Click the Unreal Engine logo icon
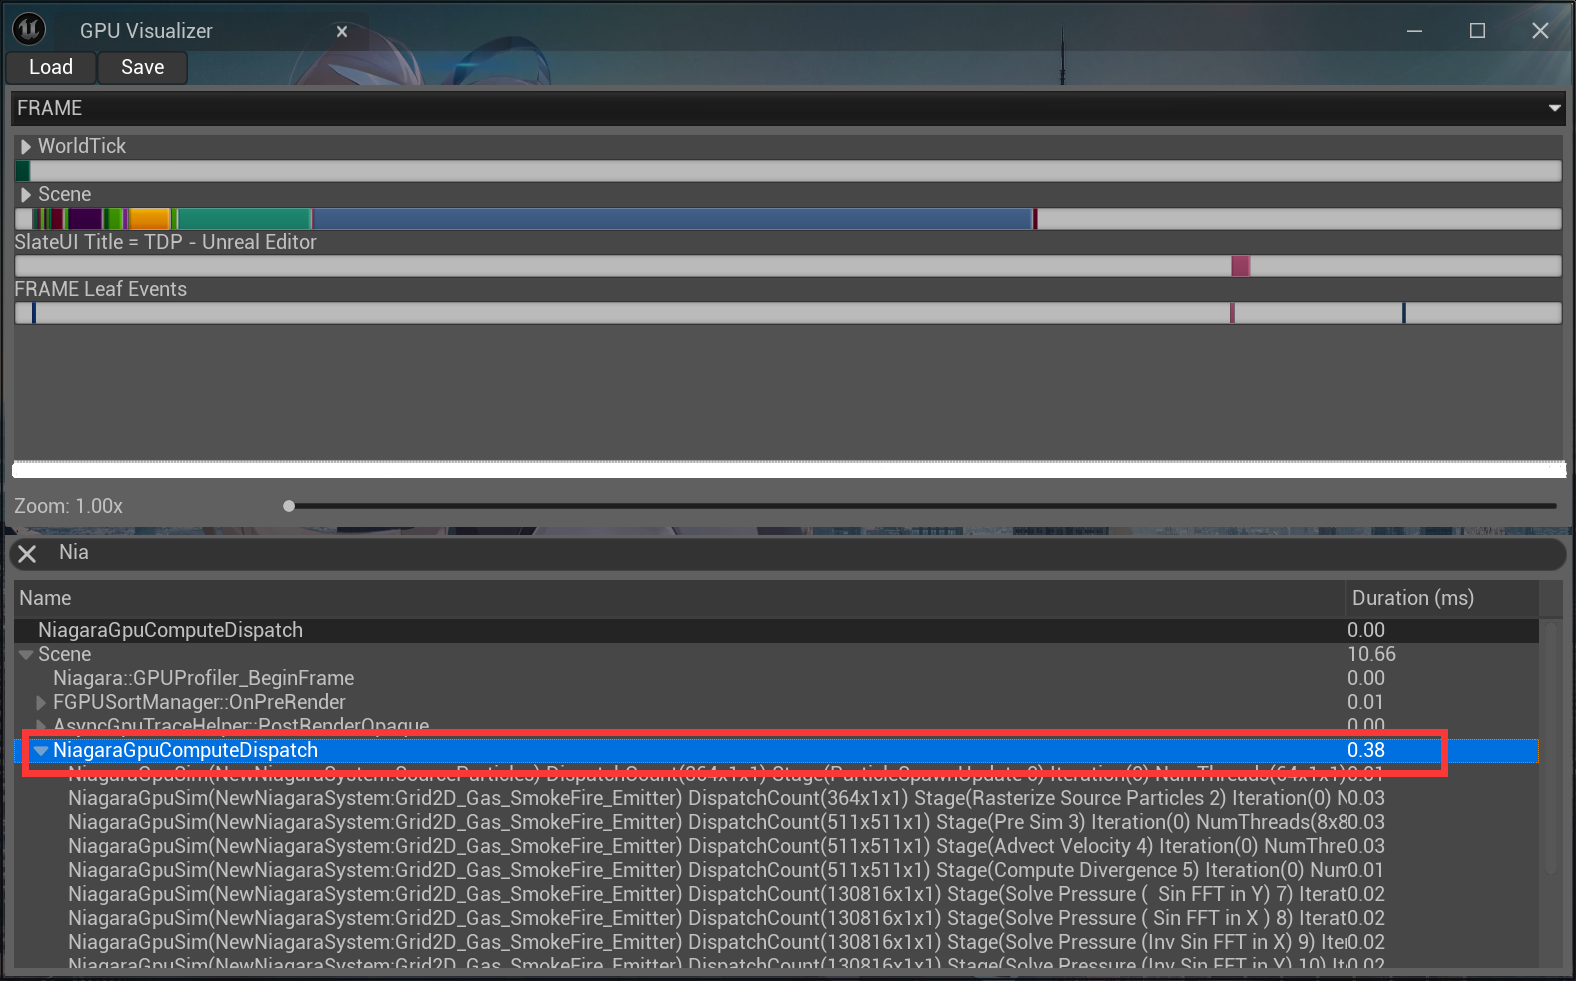Image resolution: width=1576 pixels, height=981 pixels. click(x=29, y=30)
